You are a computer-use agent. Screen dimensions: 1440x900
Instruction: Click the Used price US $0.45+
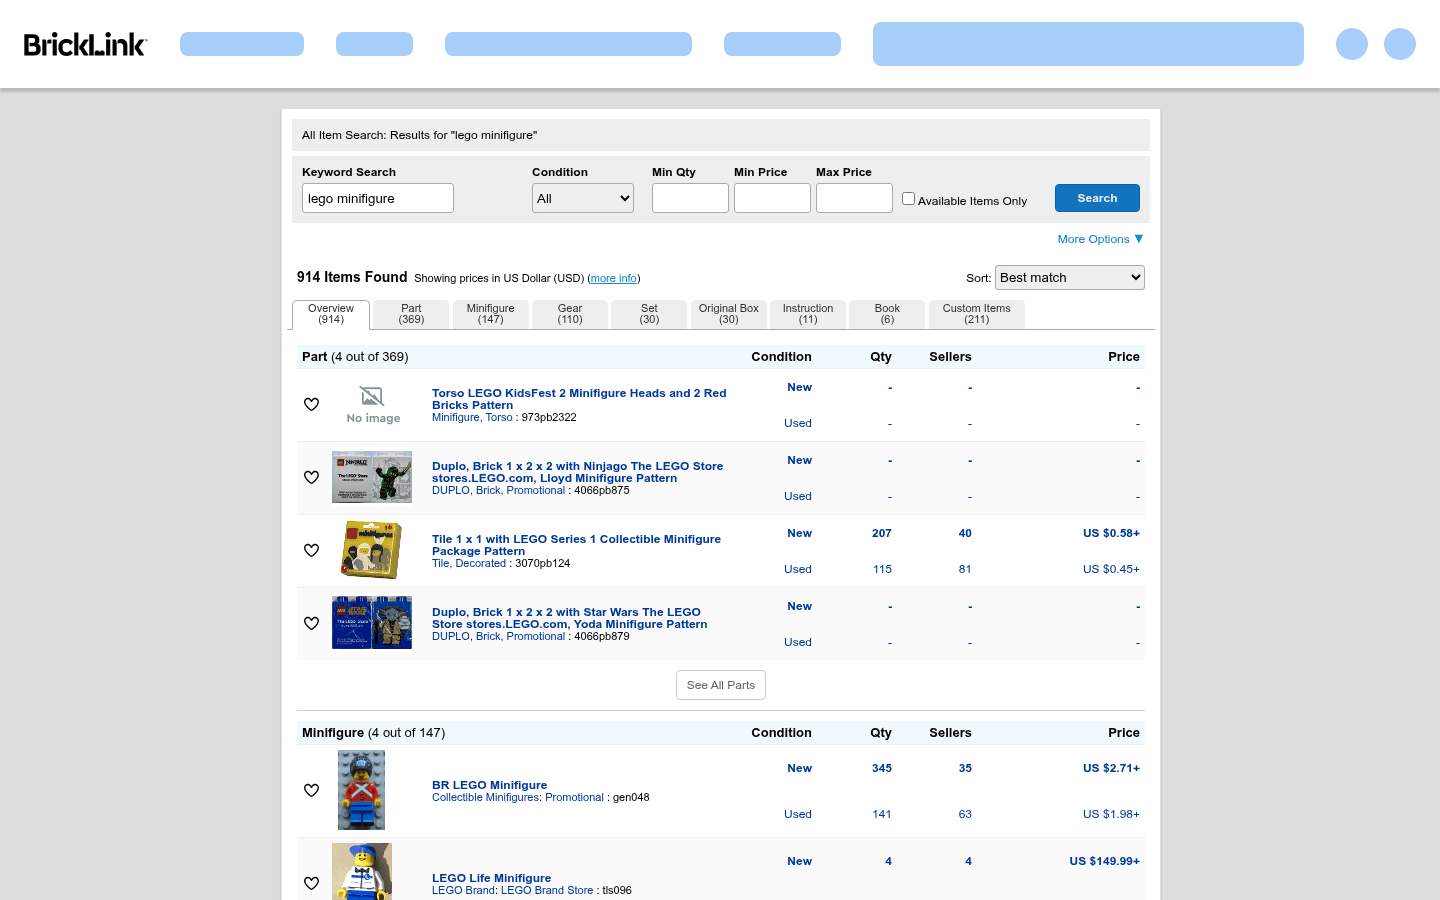coord(1111,569)
